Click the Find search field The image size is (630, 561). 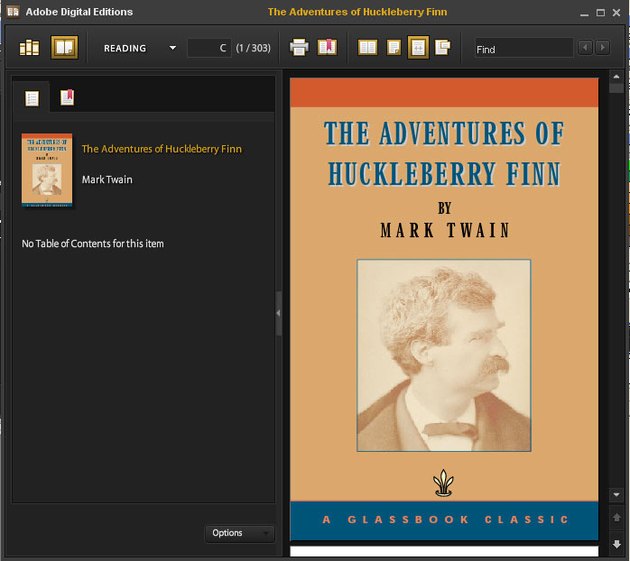(524, 49)
